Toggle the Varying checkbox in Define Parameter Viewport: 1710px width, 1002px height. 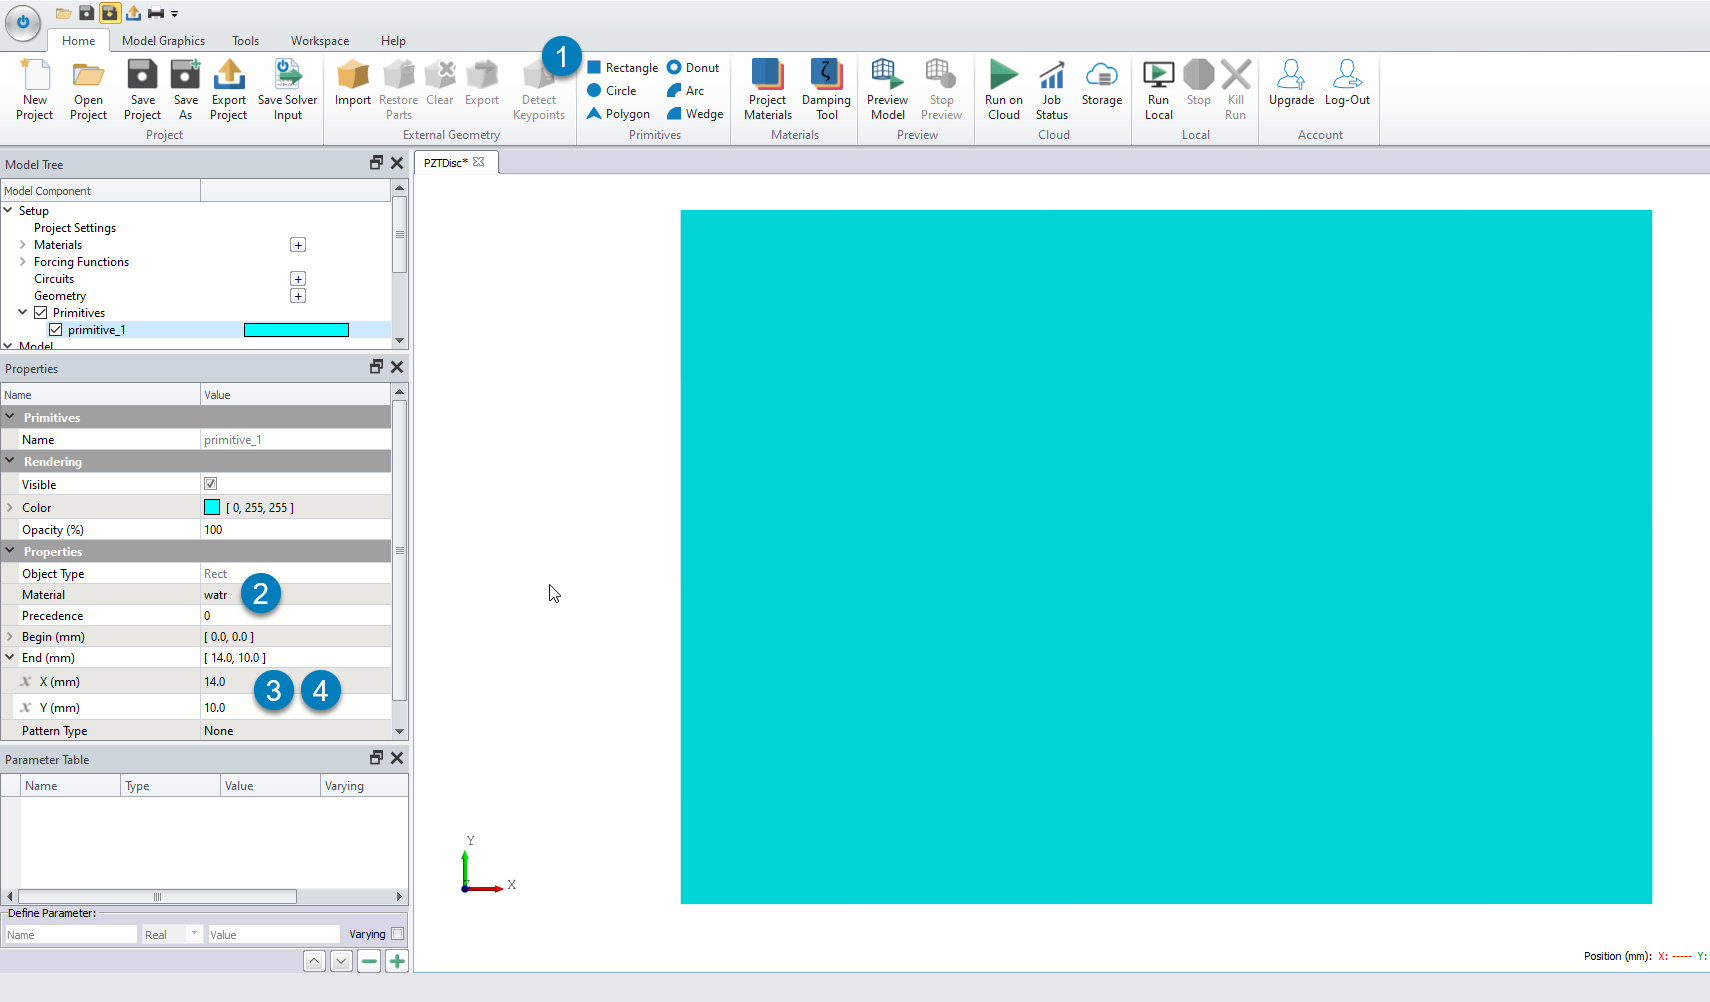click(x=397, y=934)
